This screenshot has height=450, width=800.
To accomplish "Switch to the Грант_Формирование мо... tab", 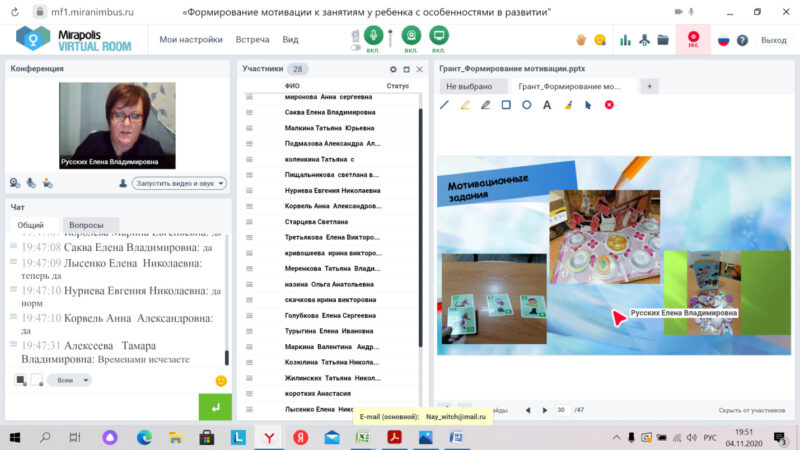I will point(572,86).
